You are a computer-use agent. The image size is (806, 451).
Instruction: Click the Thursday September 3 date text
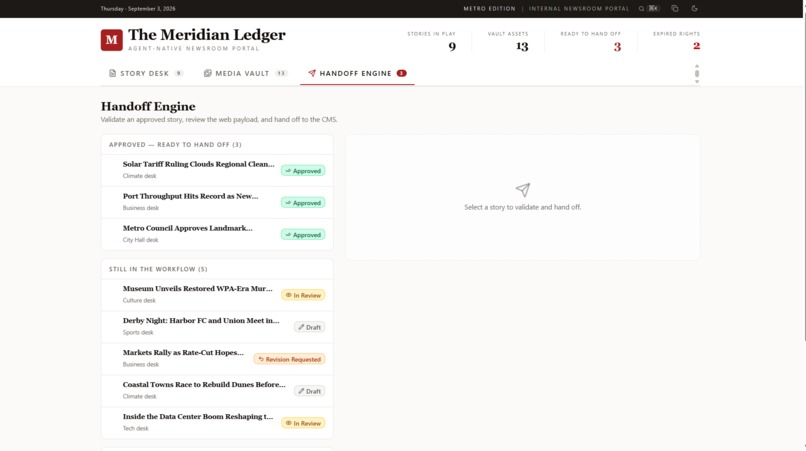pyautogui.click(x=138, y=9)
